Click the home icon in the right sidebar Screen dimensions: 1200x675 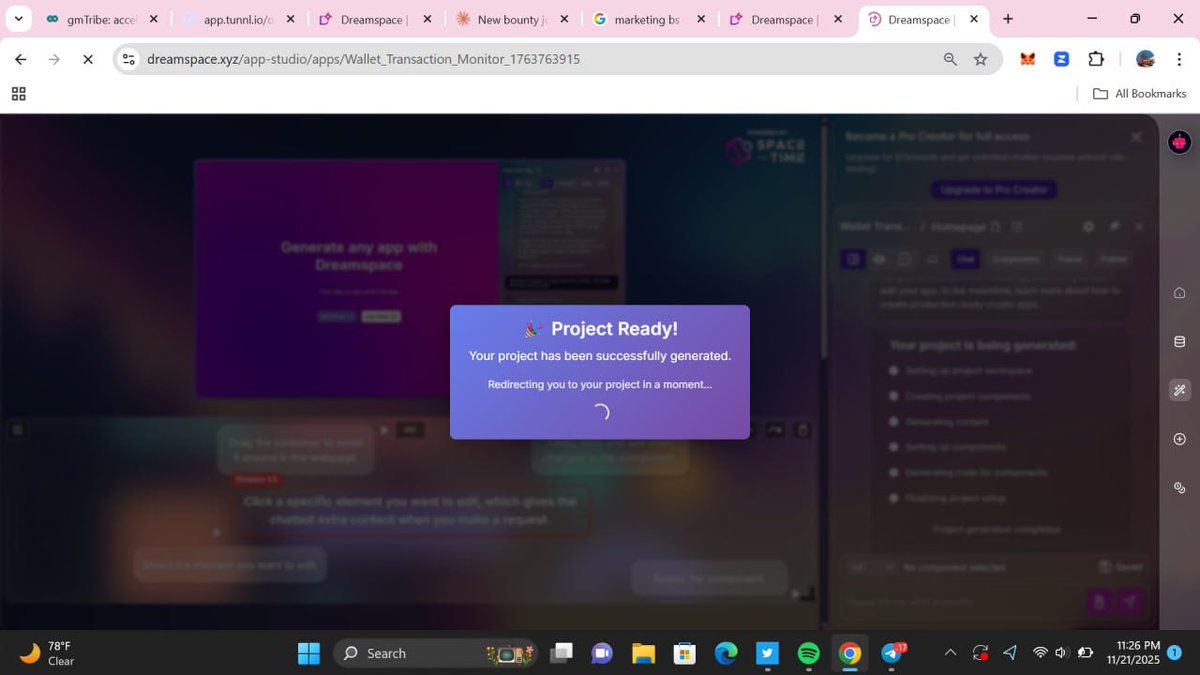pyautogui.click(x=1179, y=292)
